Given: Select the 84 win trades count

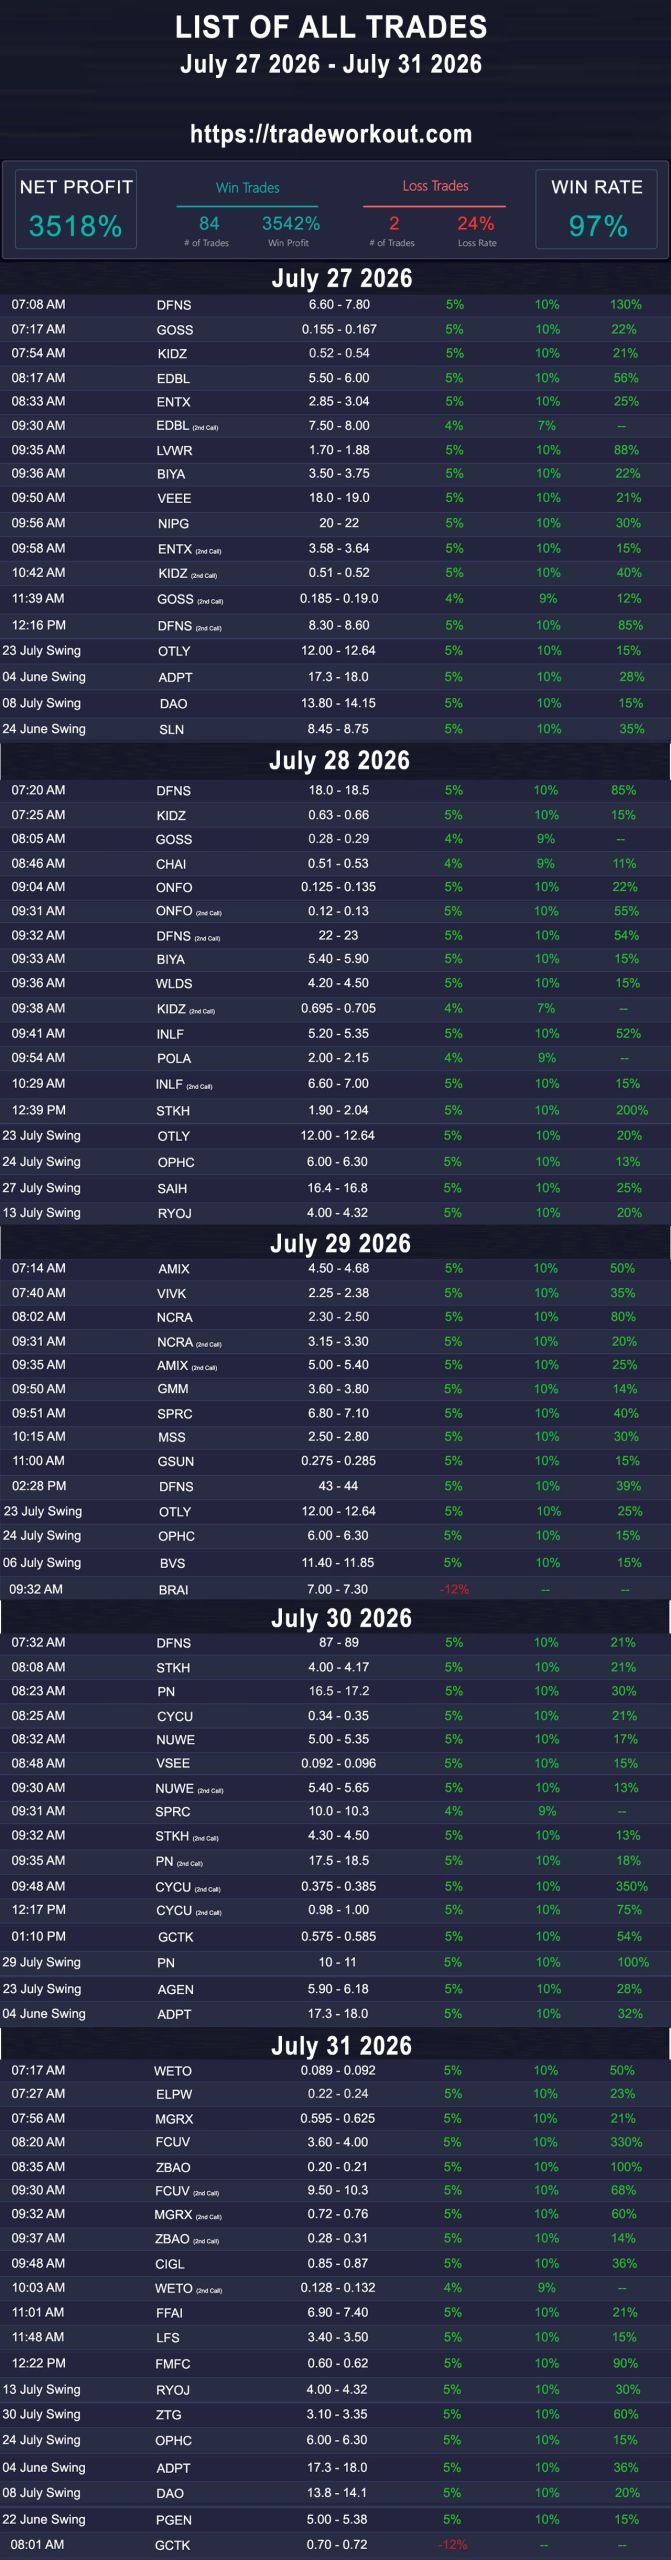Looking at the screenshot, I should 209,223.
